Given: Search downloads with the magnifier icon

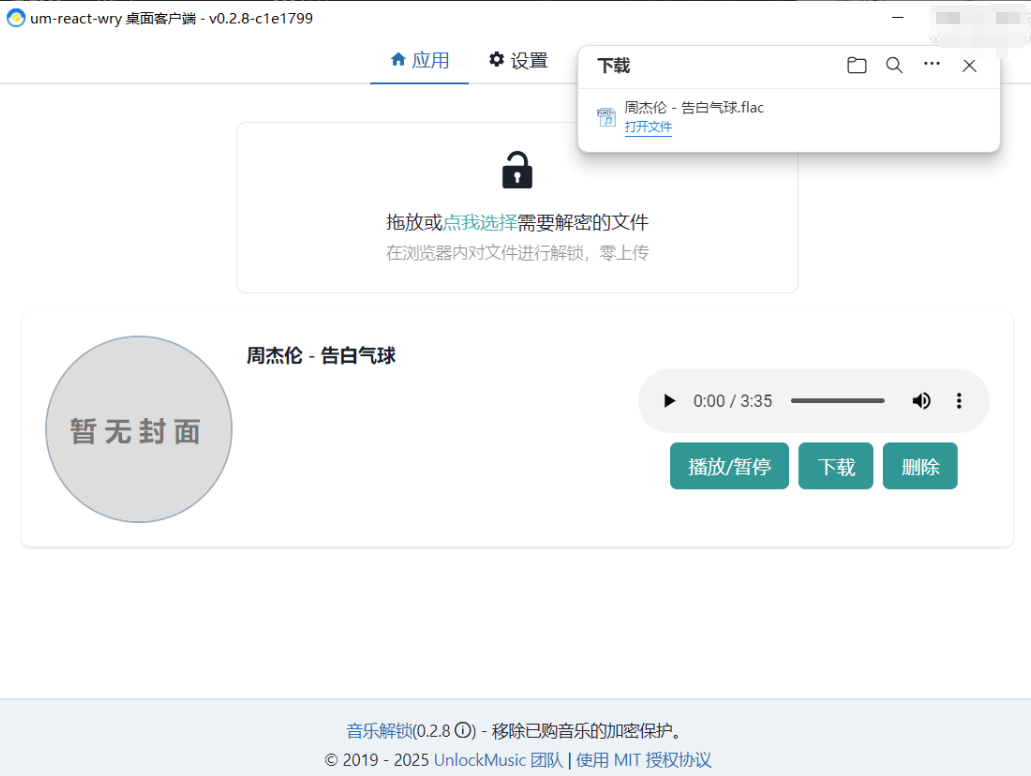Looking at the screenshot, I should pyautogui.click(x=894, y=65).
